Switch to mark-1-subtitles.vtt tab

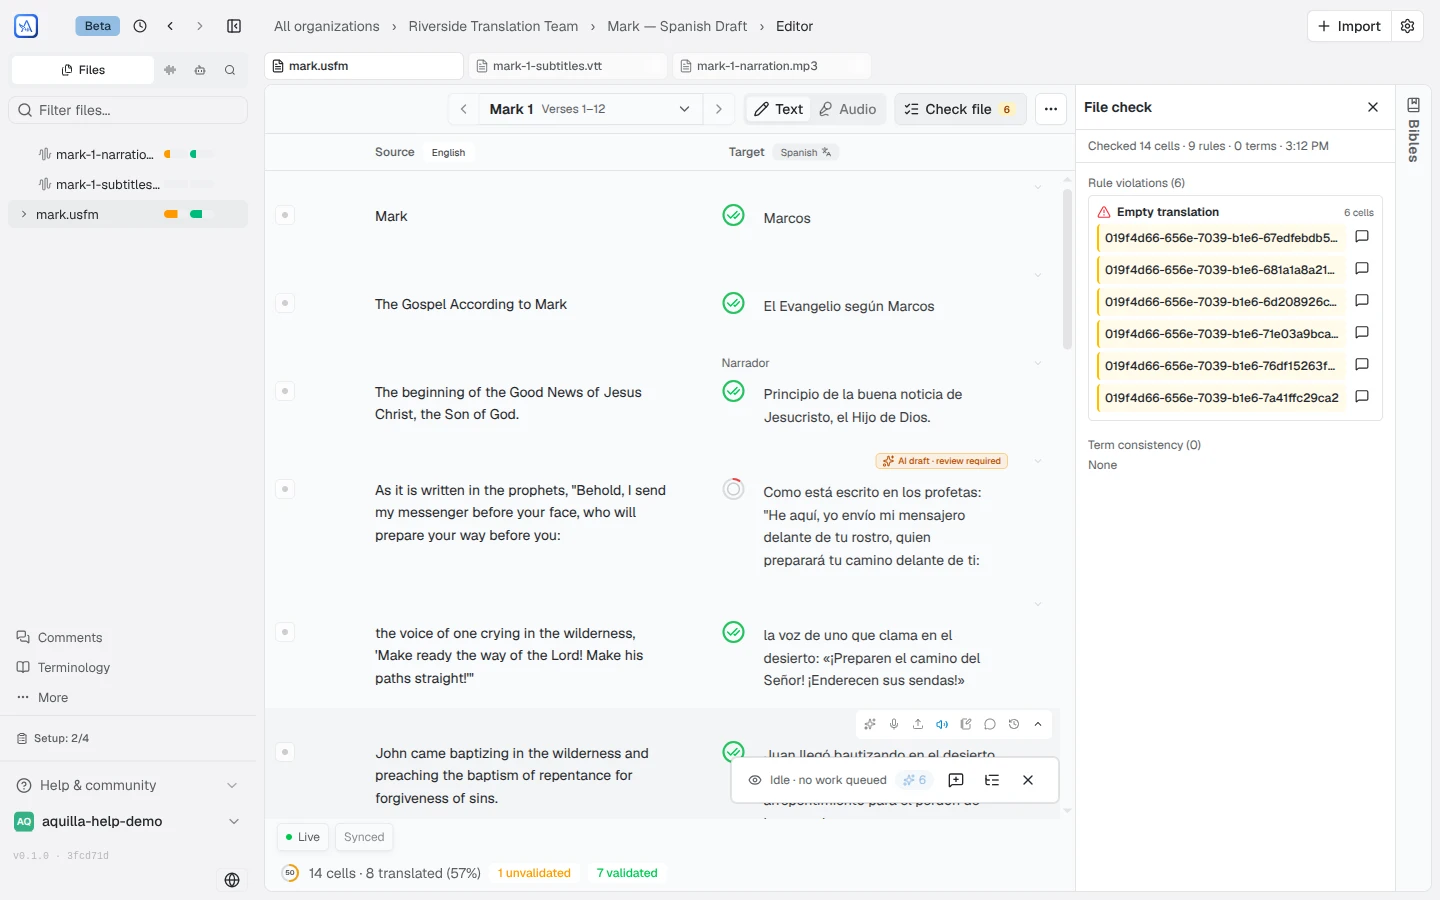pos(568,66)
